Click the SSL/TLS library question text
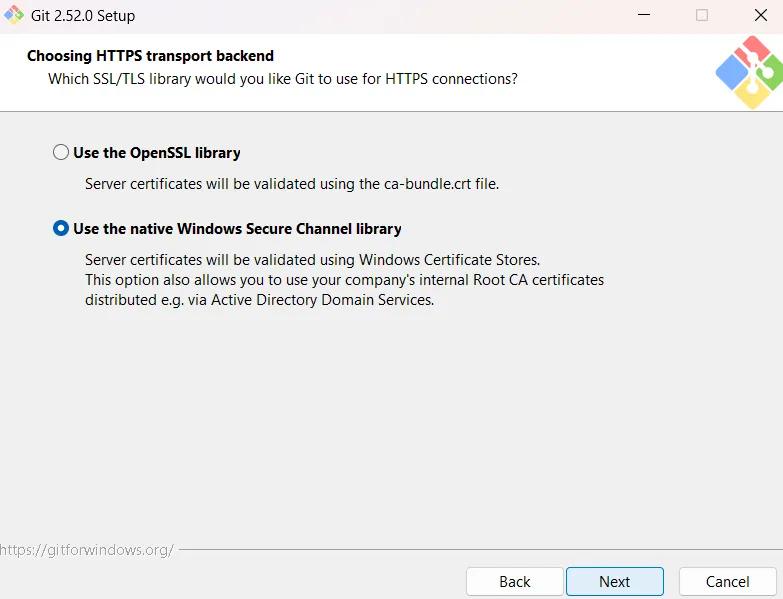 283,78
